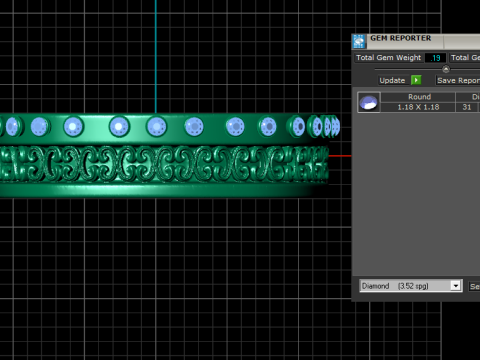Open the Diamond material dropdown arrow
This screenshot has width=480, height=360.
(456, 286)
